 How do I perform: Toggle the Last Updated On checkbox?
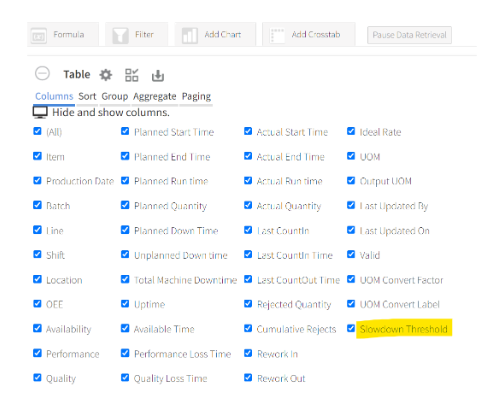coord(351,230)
